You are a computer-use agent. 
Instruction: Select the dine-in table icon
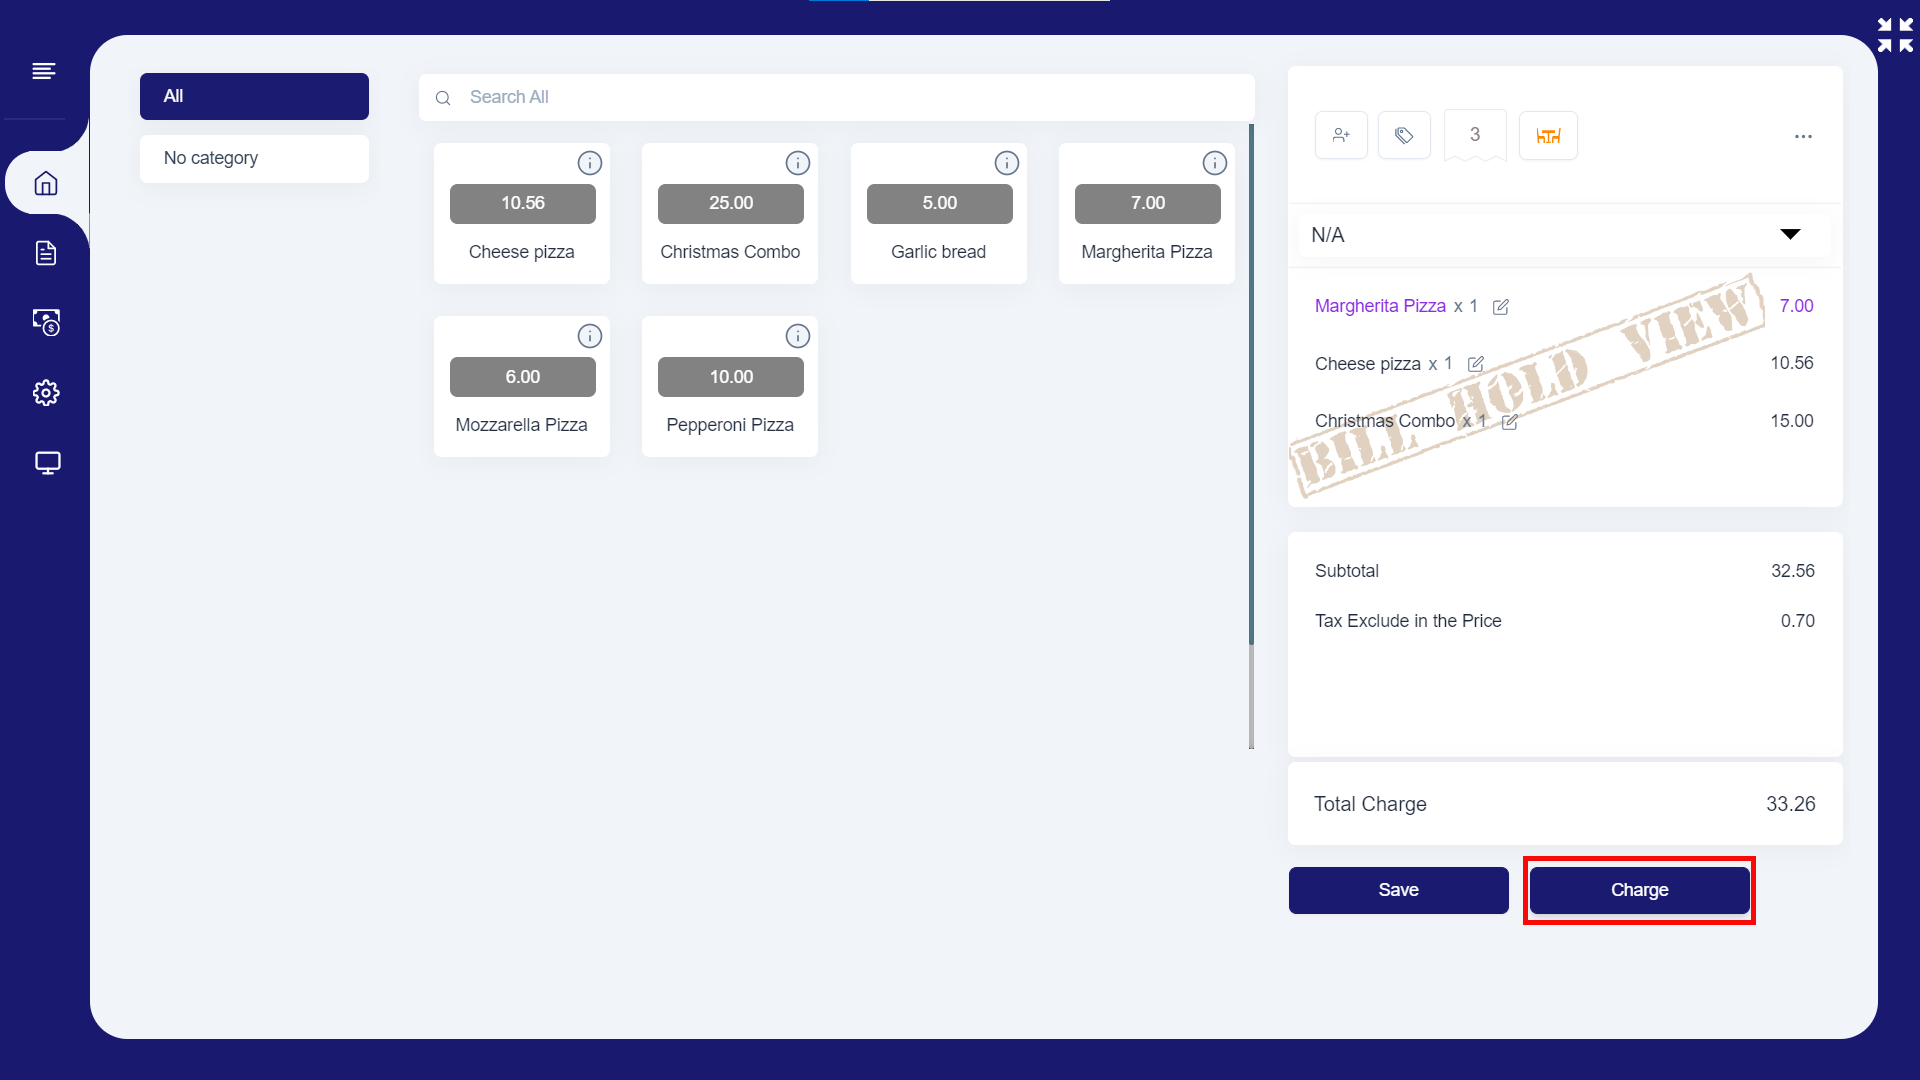[1548, 135]
